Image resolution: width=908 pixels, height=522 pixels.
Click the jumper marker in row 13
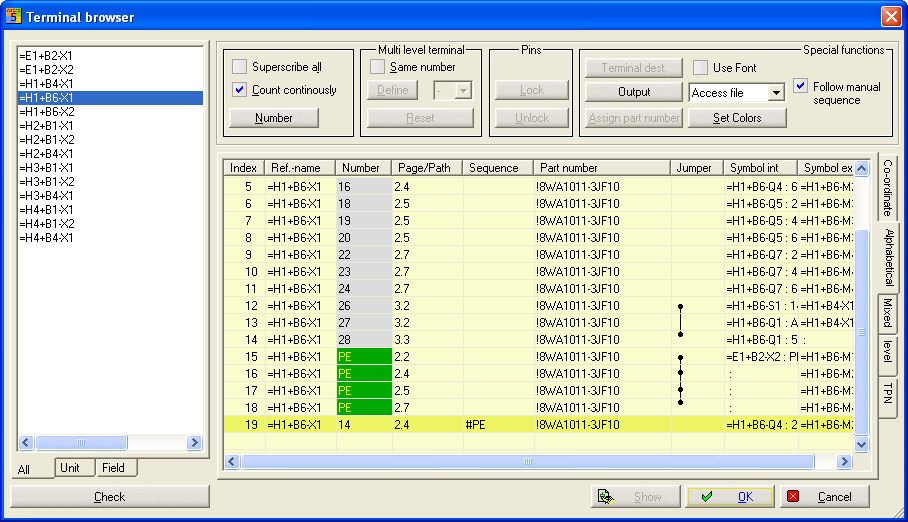tap(680, 323)
